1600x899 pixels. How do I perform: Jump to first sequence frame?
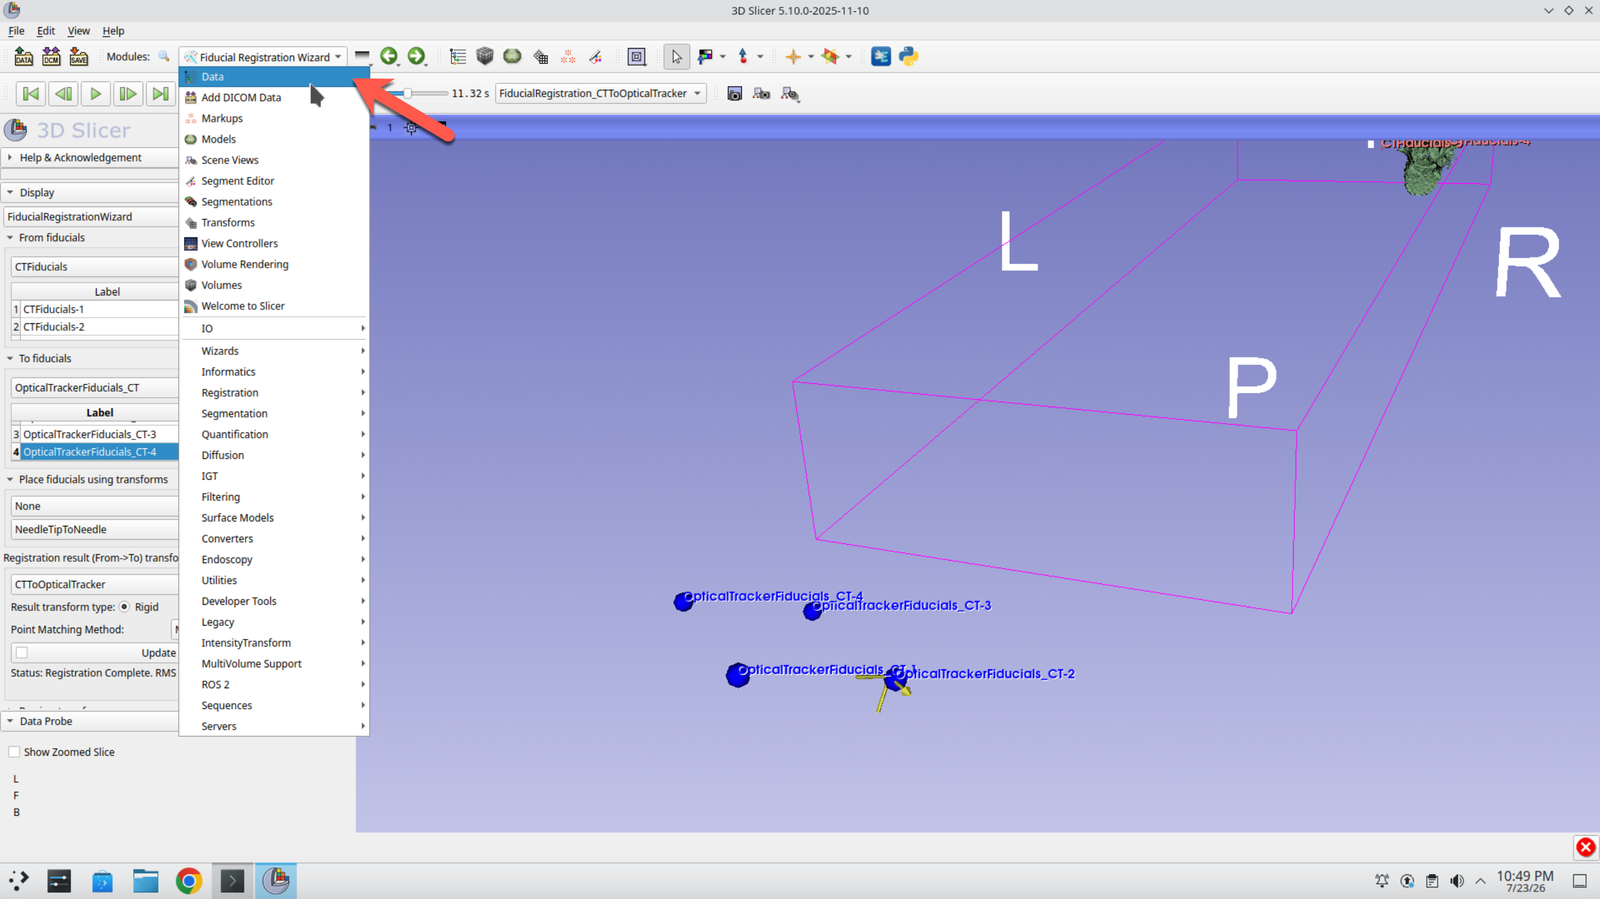pos(31,94)
